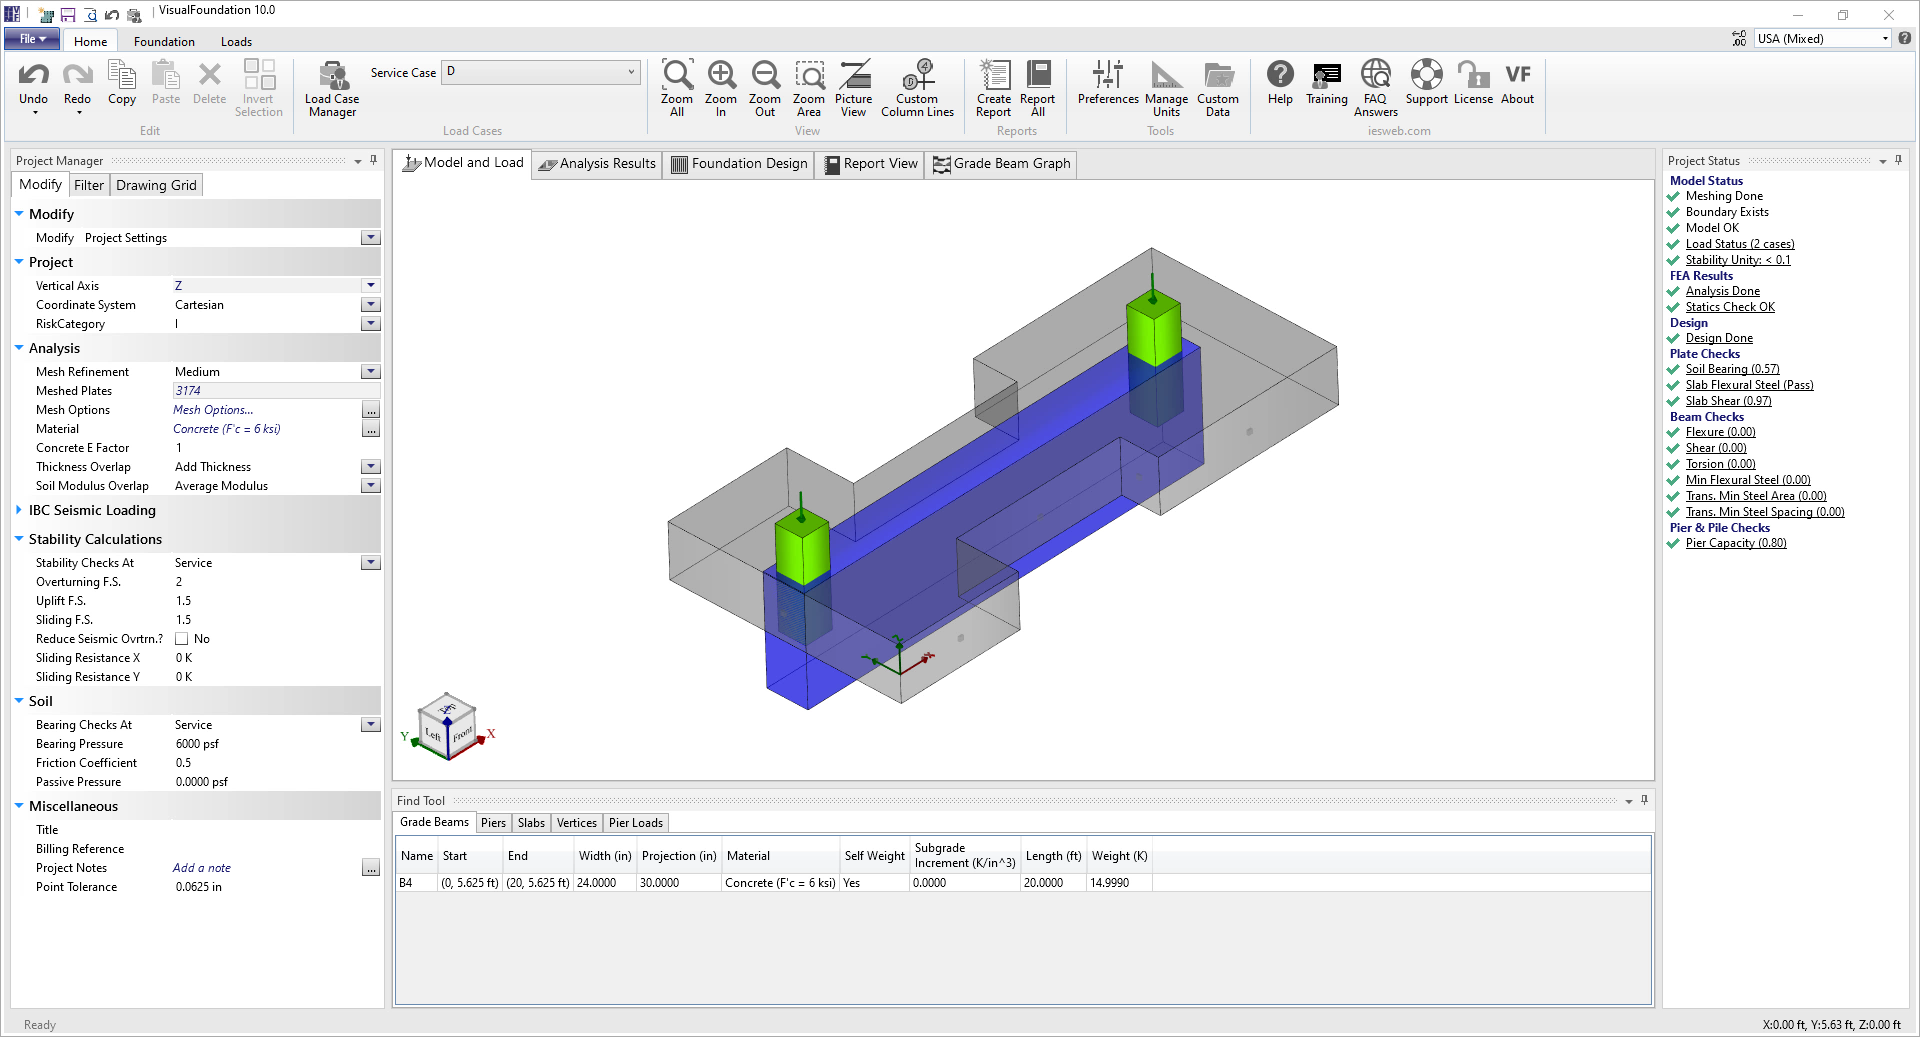Screen dimensions: 1920x1040
Task: Open the File menu
Action: 32,39
